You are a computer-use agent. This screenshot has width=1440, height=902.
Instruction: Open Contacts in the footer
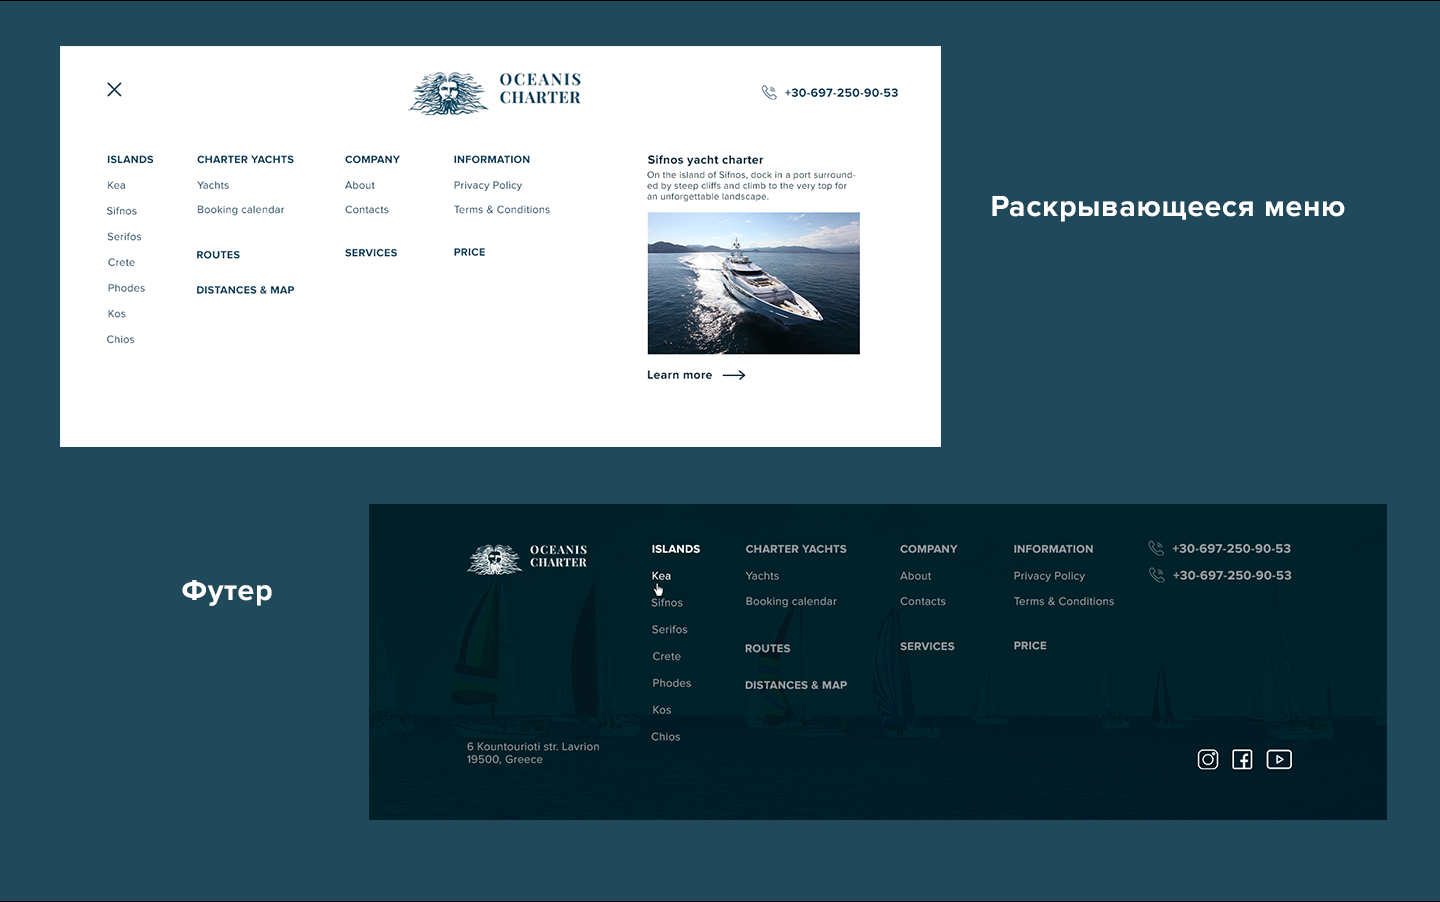click(x=923, y=602)
